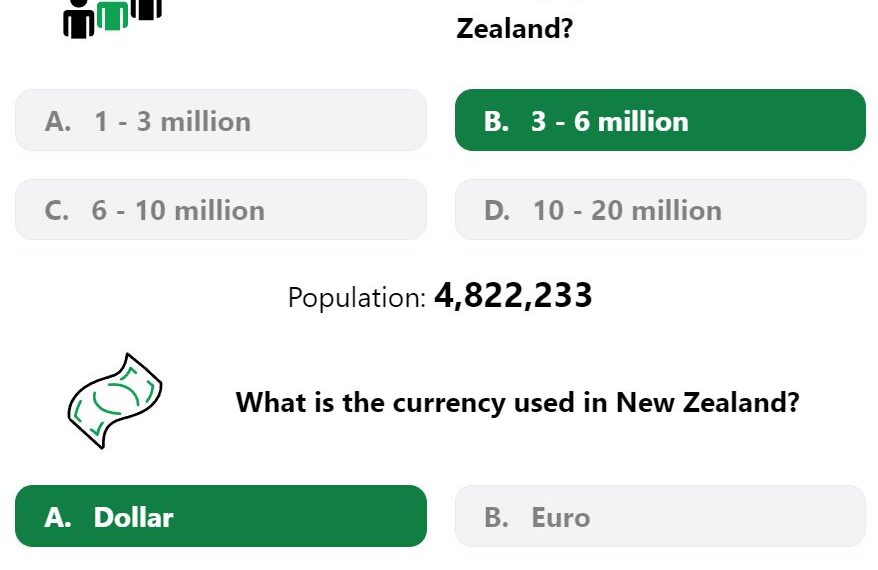Pick the Euro answer option

[x=661, y=516]
